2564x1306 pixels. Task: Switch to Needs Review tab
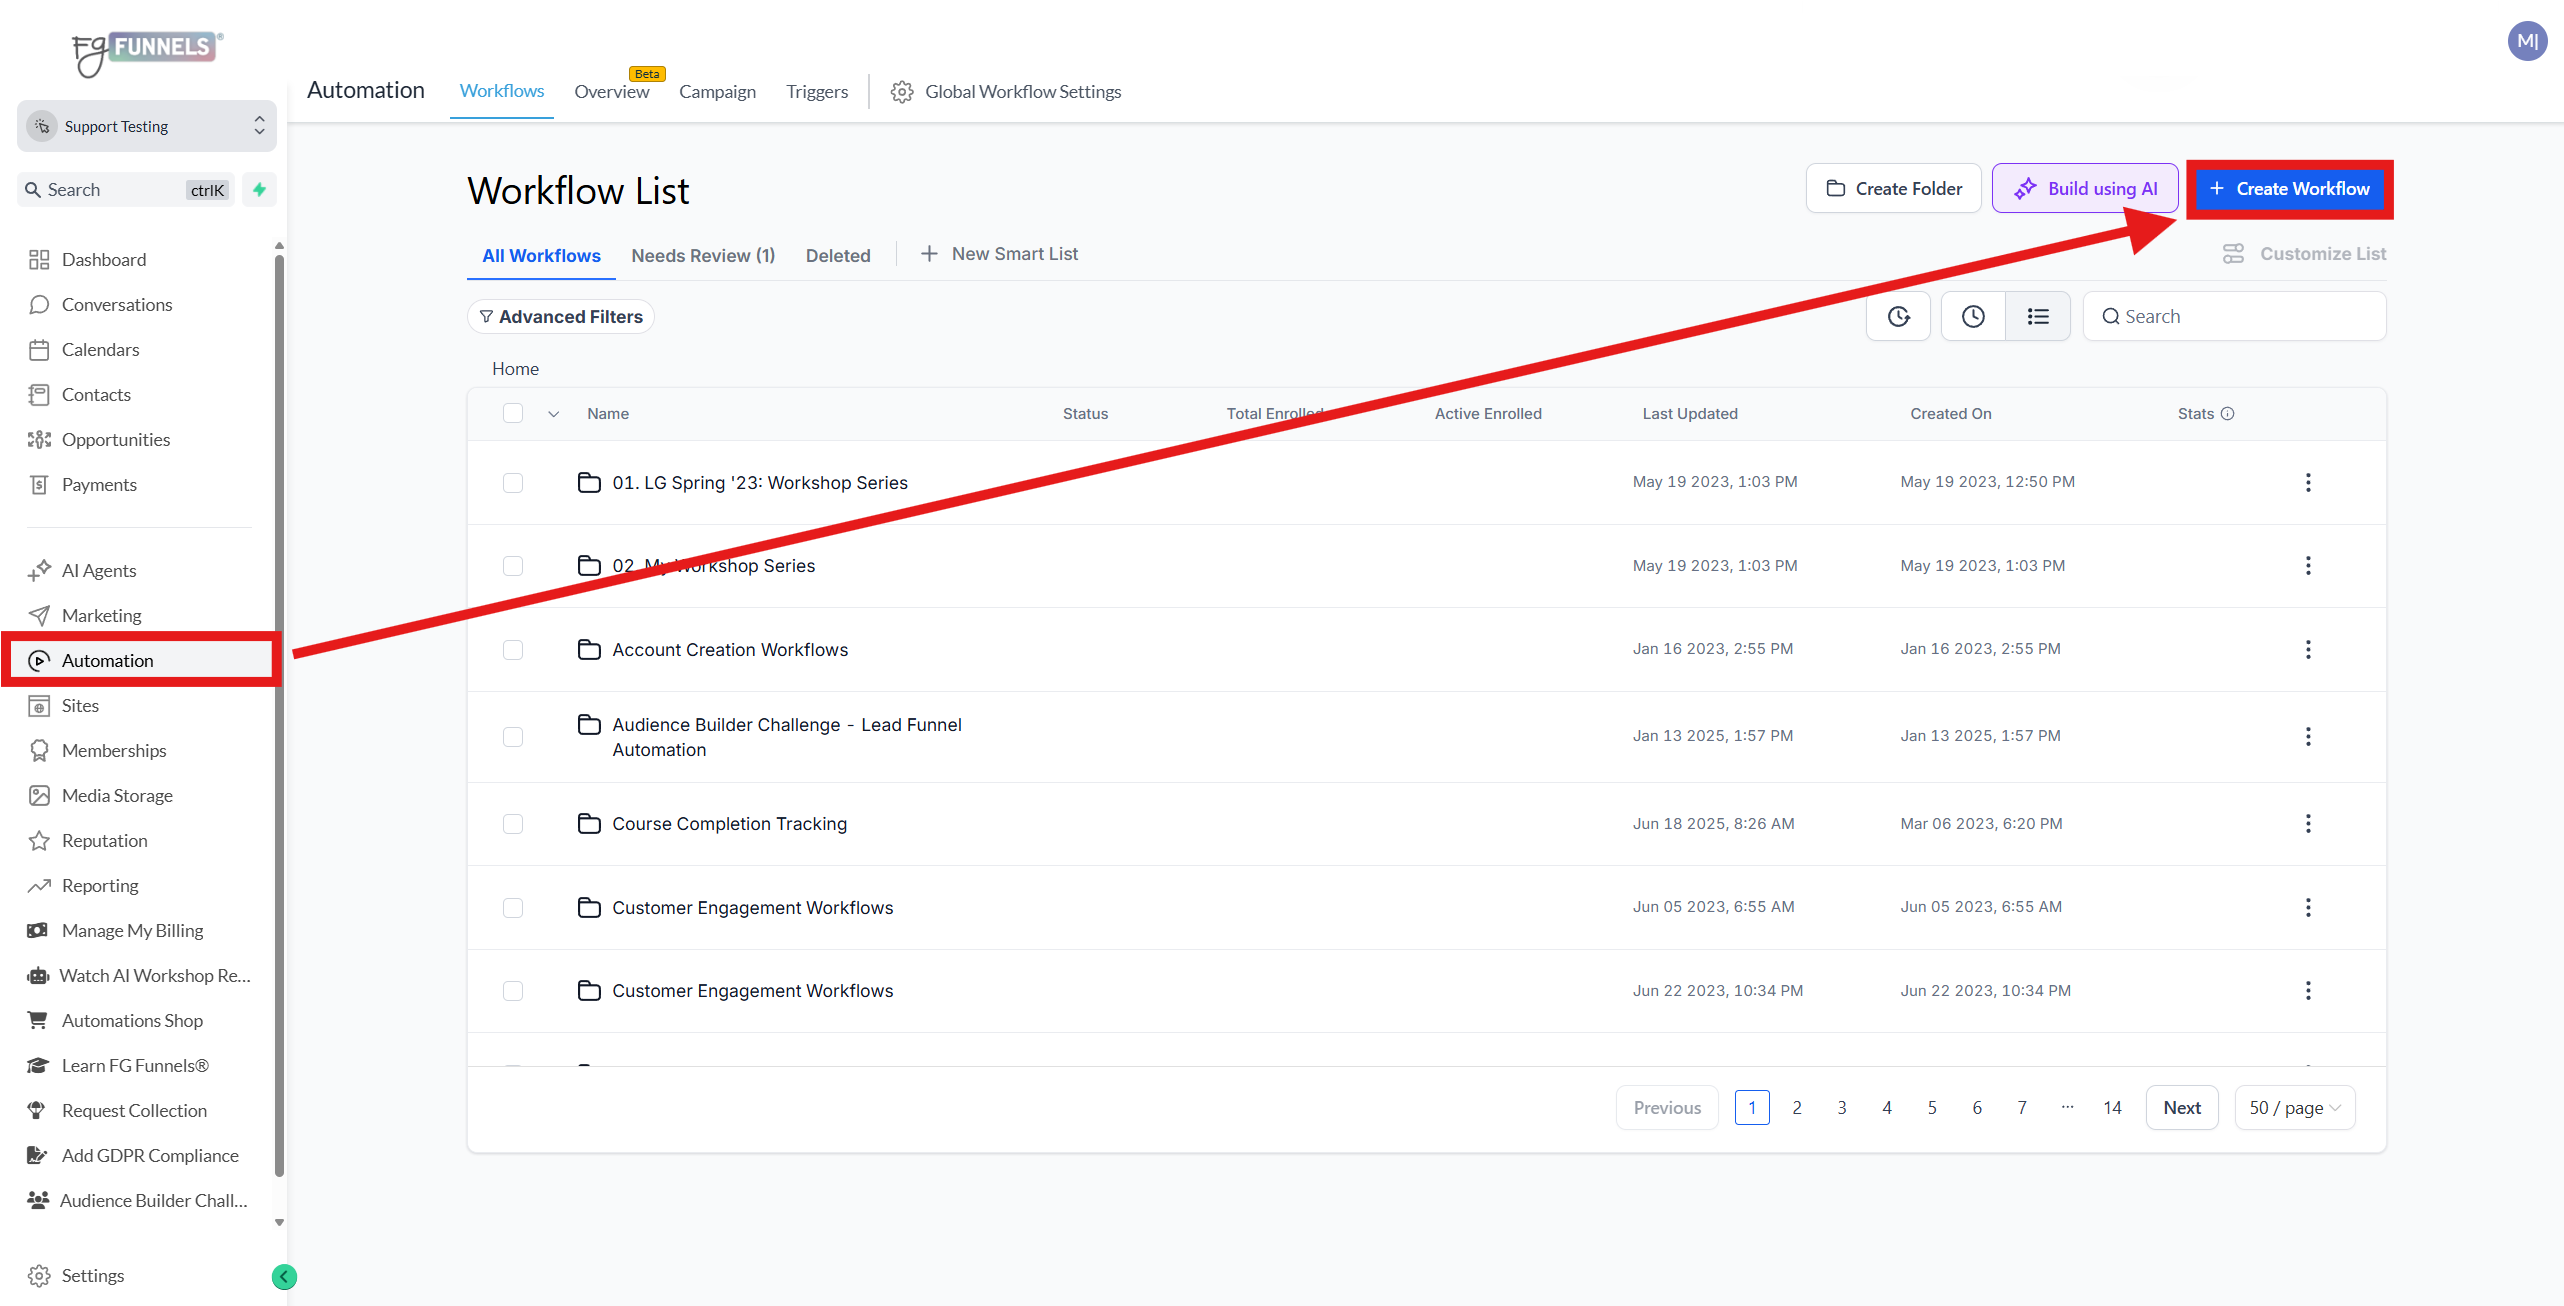tap(703, 256)
